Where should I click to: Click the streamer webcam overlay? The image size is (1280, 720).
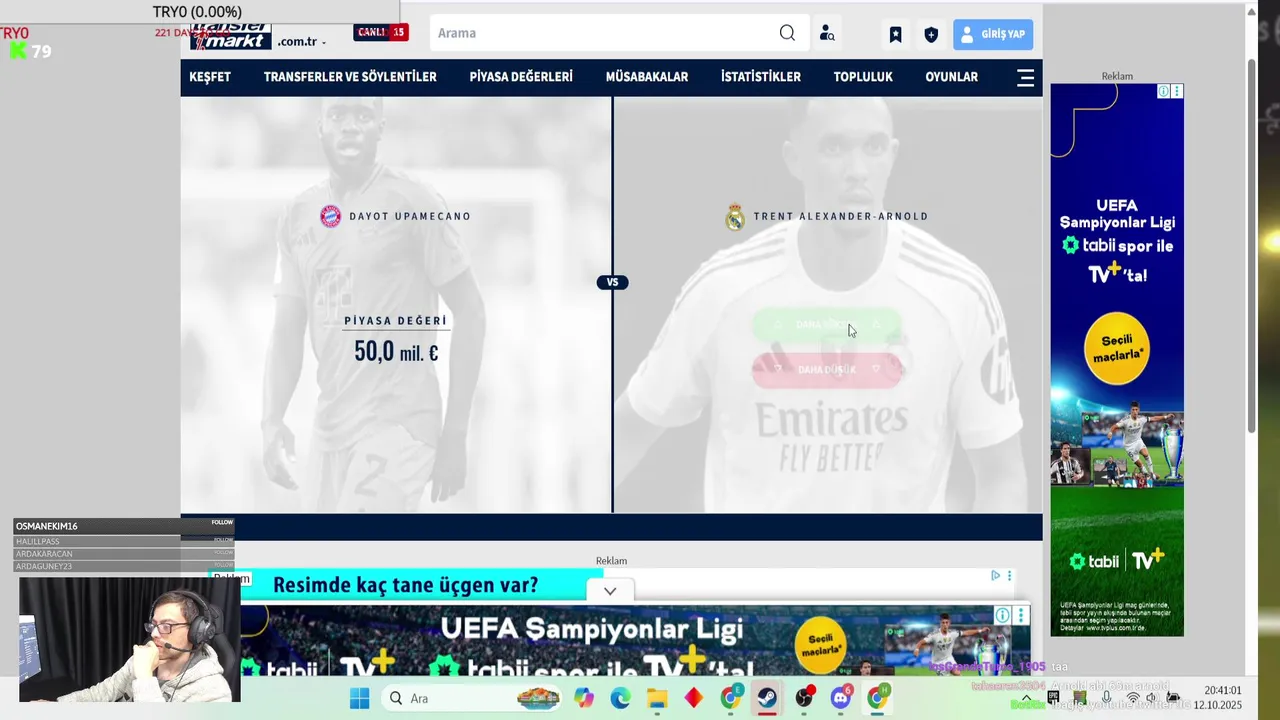pos(129,639)
